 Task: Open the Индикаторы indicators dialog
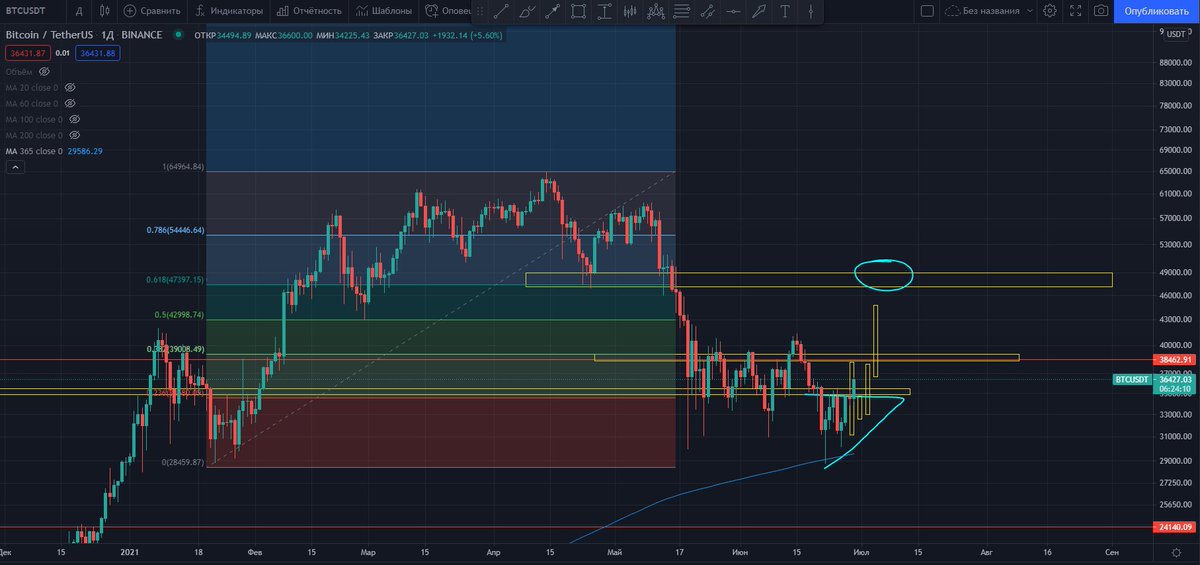[229, 11]
